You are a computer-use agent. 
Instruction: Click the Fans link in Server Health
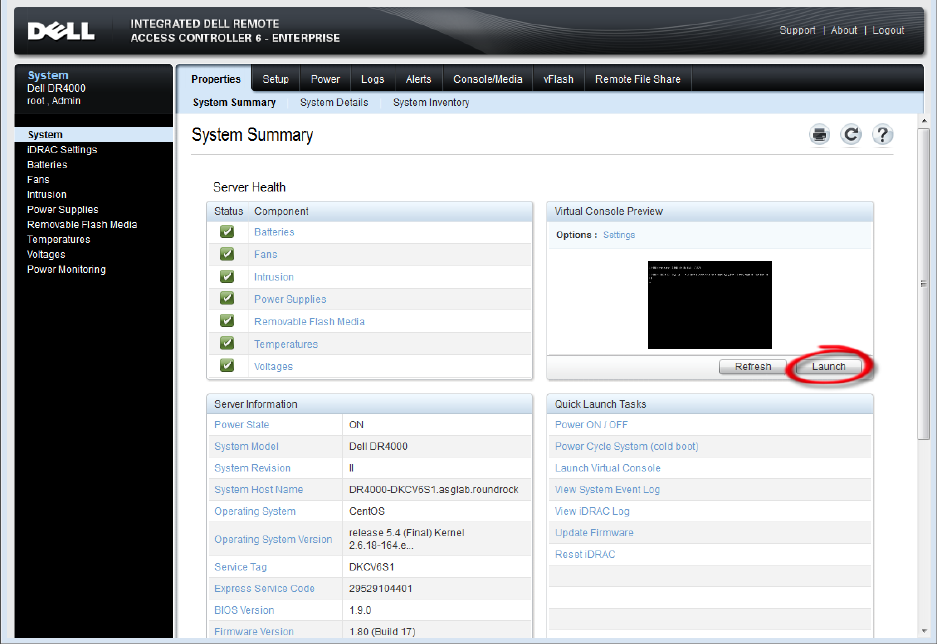coord(265,254)
